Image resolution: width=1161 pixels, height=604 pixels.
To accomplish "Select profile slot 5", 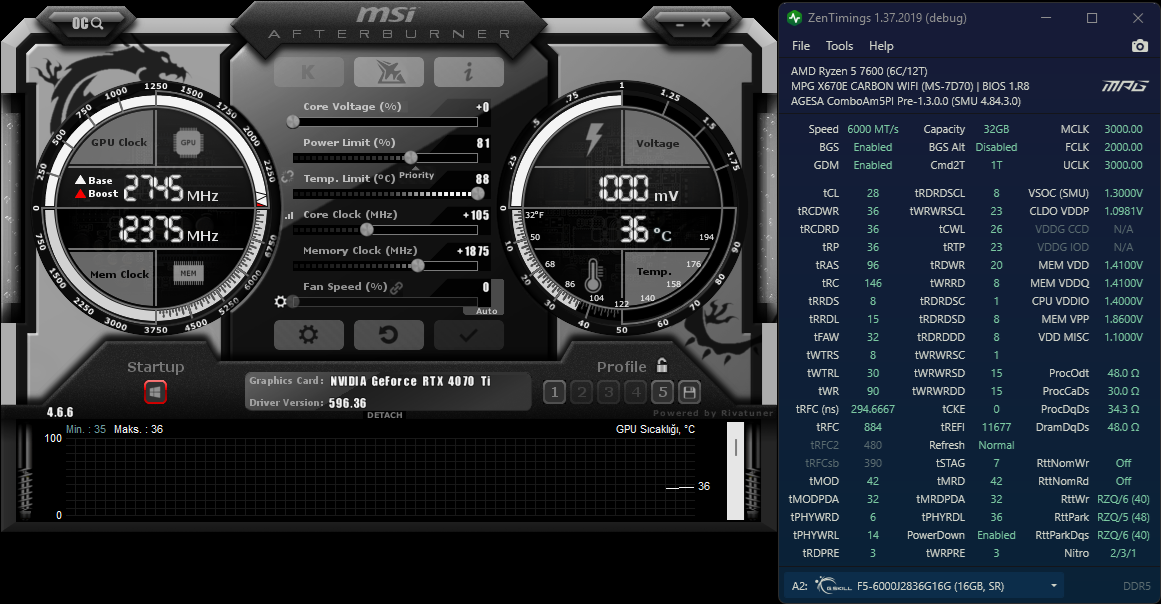I will click(x=663, y=392).
